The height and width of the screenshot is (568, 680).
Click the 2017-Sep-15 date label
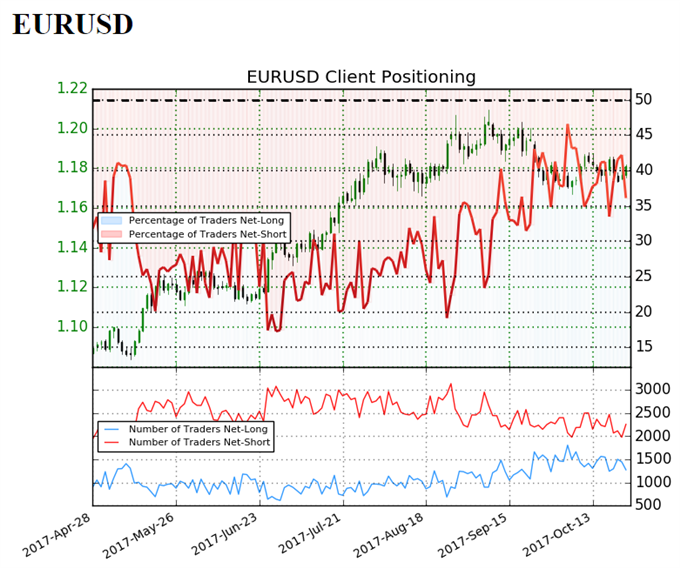473,535
